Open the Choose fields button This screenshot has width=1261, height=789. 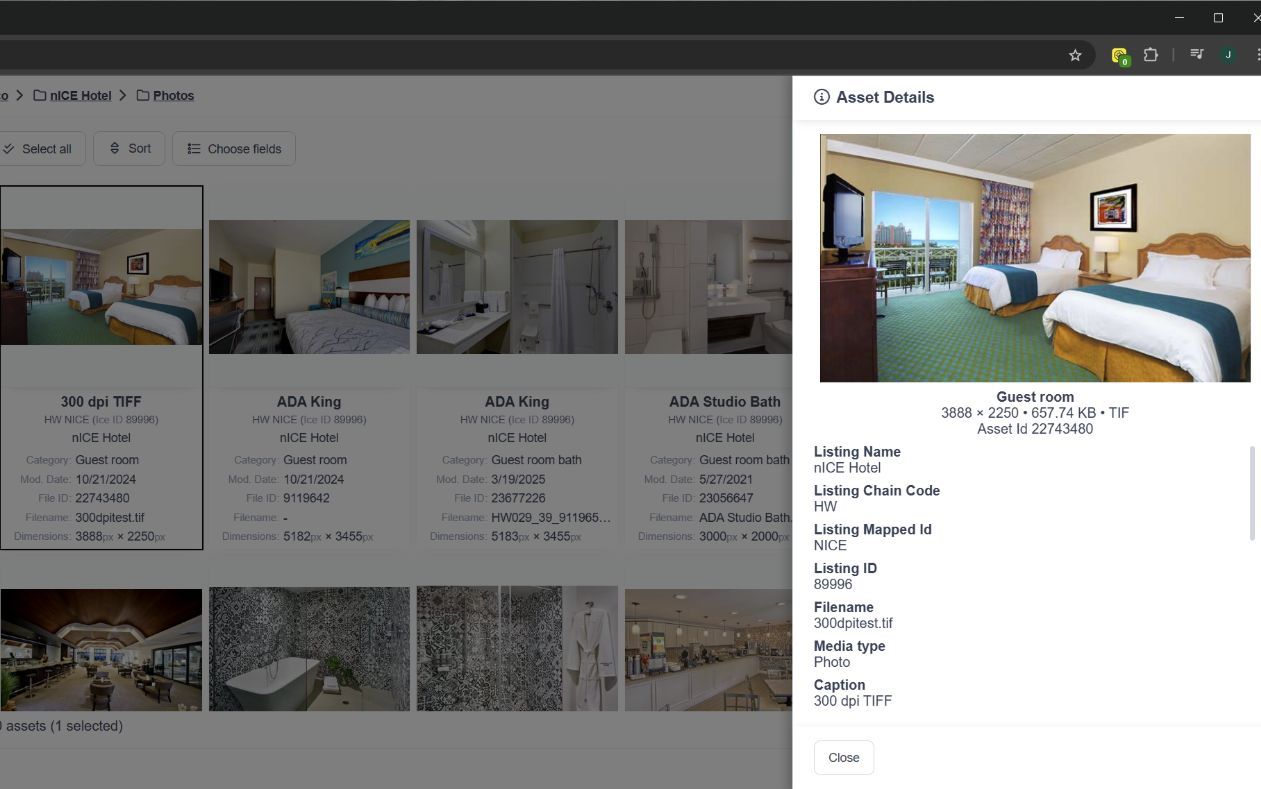(234, 149)
